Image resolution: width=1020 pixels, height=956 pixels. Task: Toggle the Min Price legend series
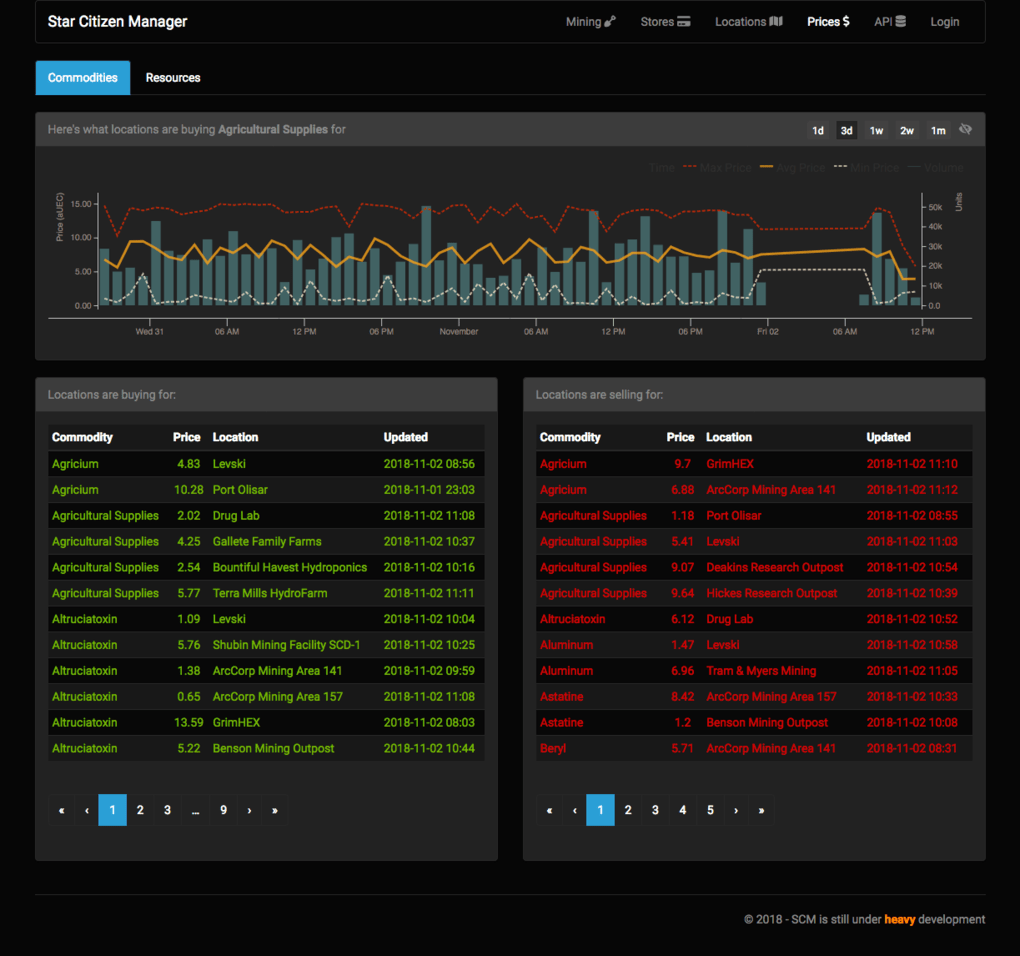pyautogui.click(x=866, y=168)
